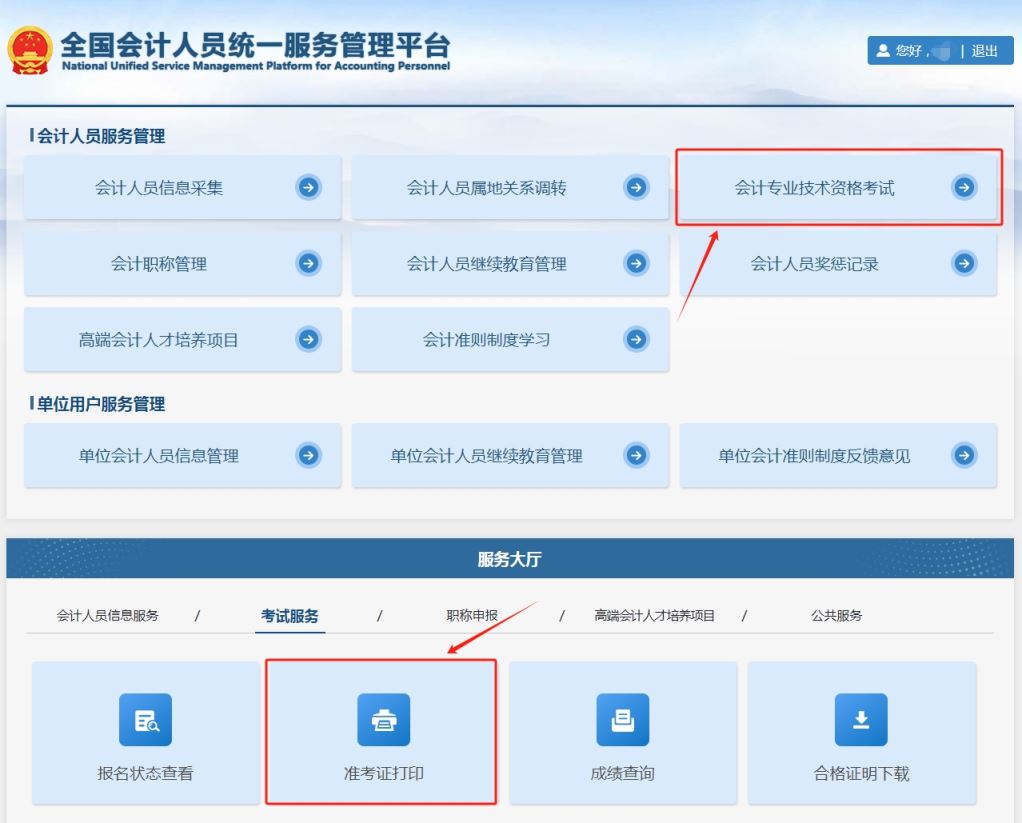The image size is (1022, 823).
Task: Click the arrow icon on 会计准则制度学习
Action: pos(637,339)
